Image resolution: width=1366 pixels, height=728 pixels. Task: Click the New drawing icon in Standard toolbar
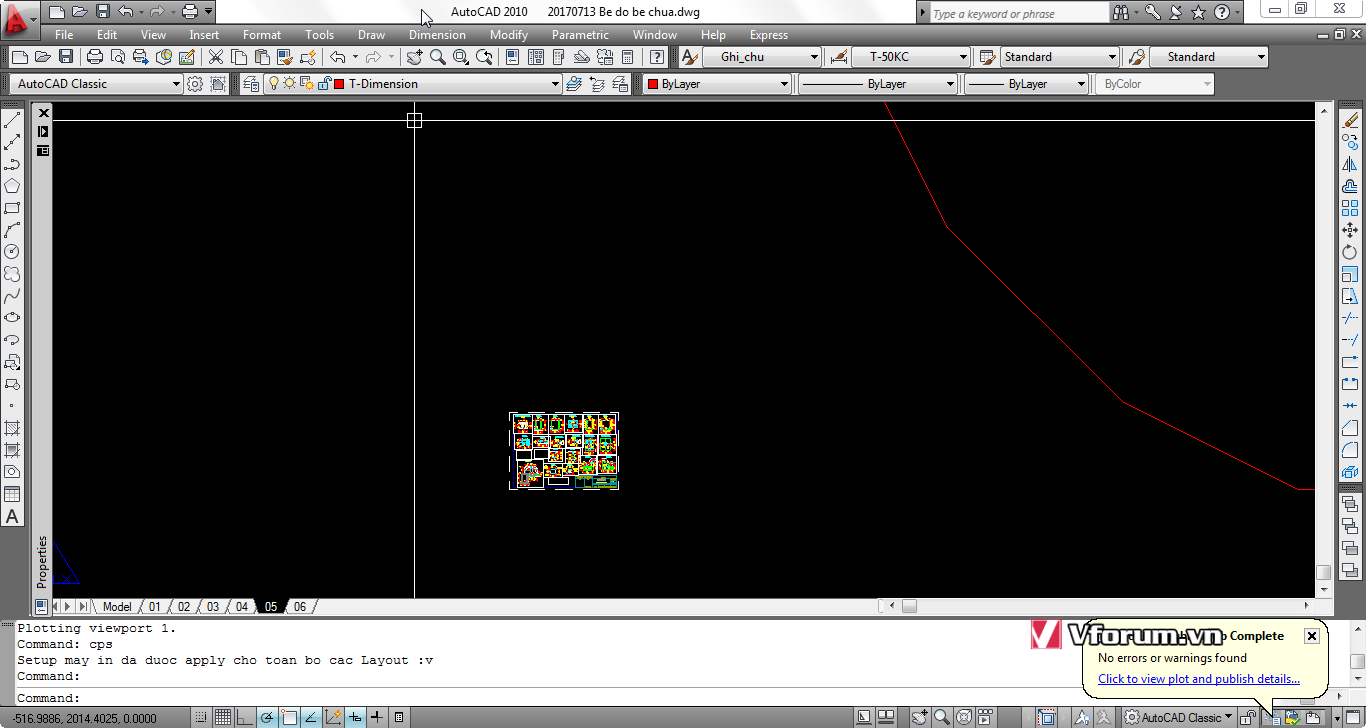(19, 57)
